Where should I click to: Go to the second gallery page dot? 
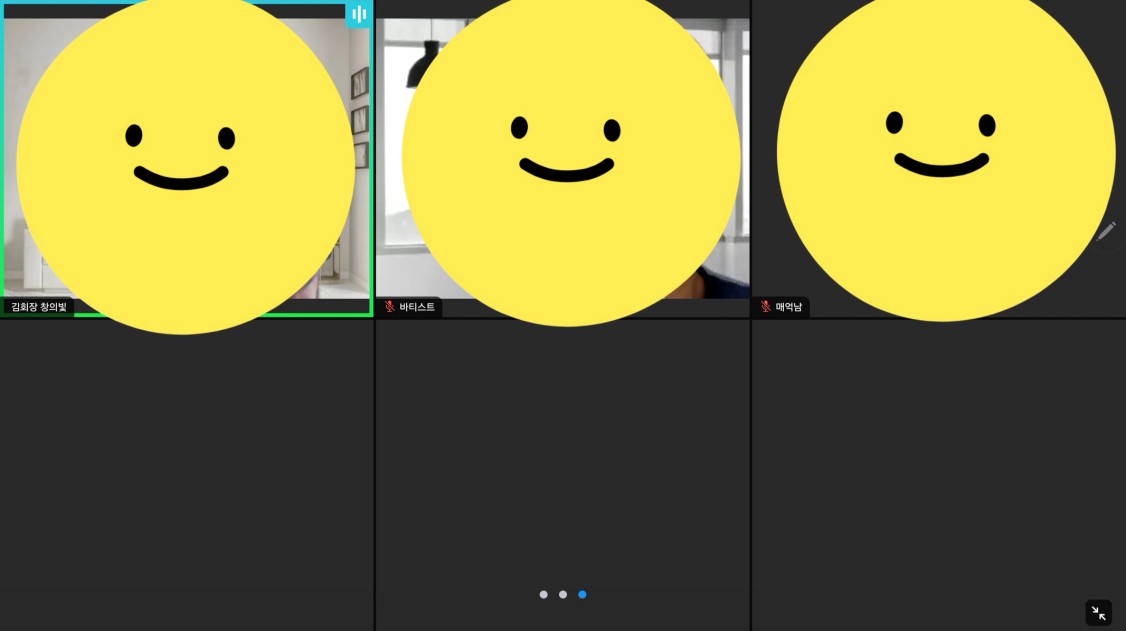(563, 594)
